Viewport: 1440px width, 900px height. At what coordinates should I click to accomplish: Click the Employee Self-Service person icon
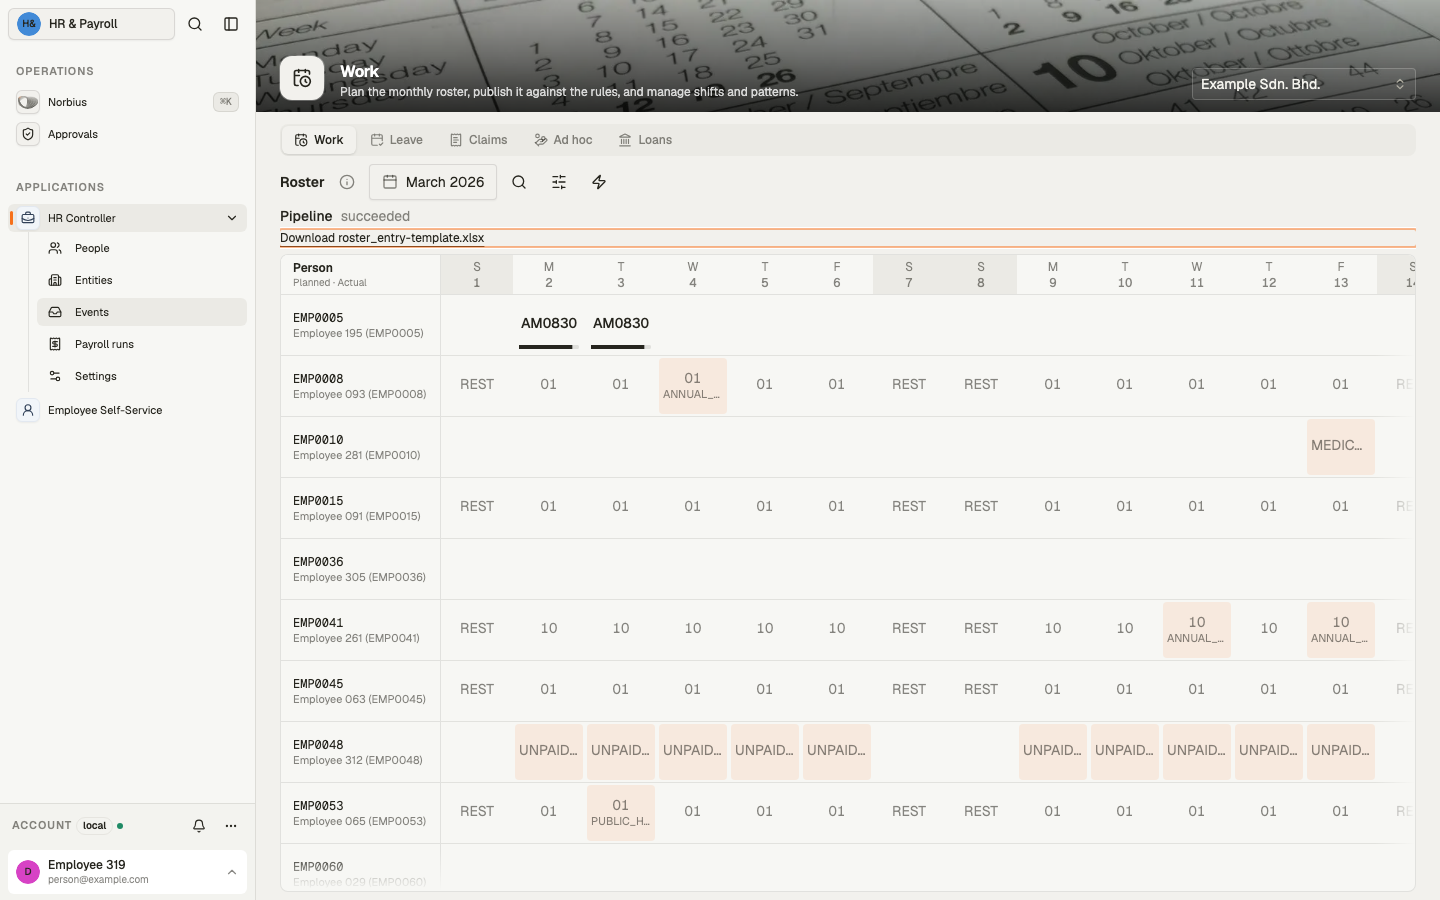(x=28, y=410)
